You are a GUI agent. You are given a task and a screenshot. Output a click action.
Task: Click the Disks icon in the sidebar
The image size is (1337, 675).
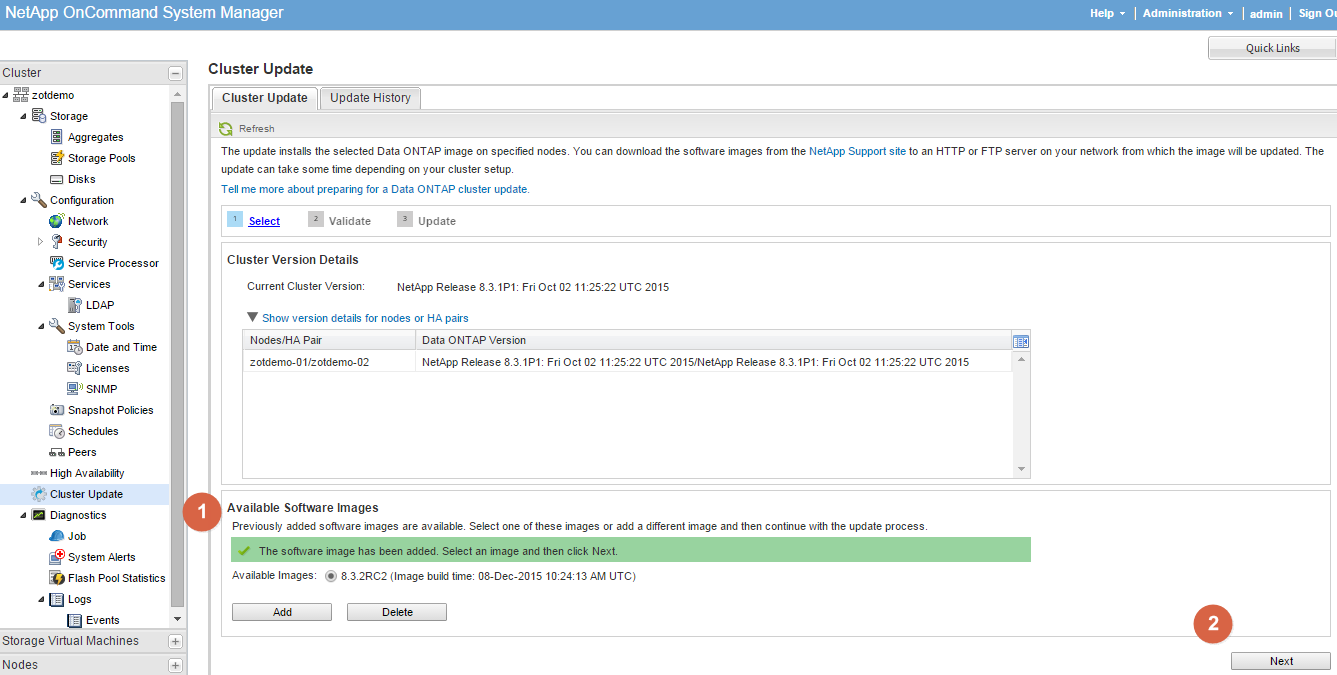[58, 179]
